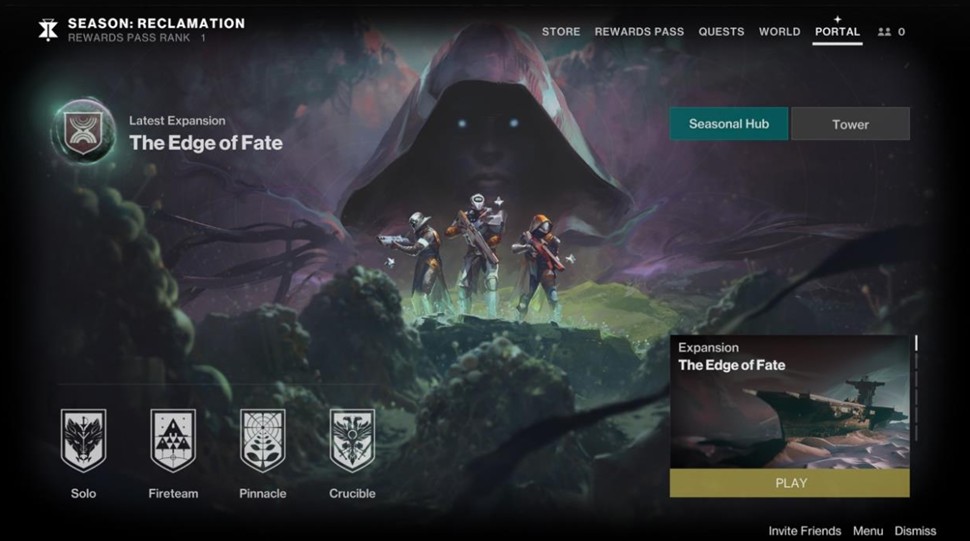Open the Crucible eagle emblem

(x=352, y=440)
